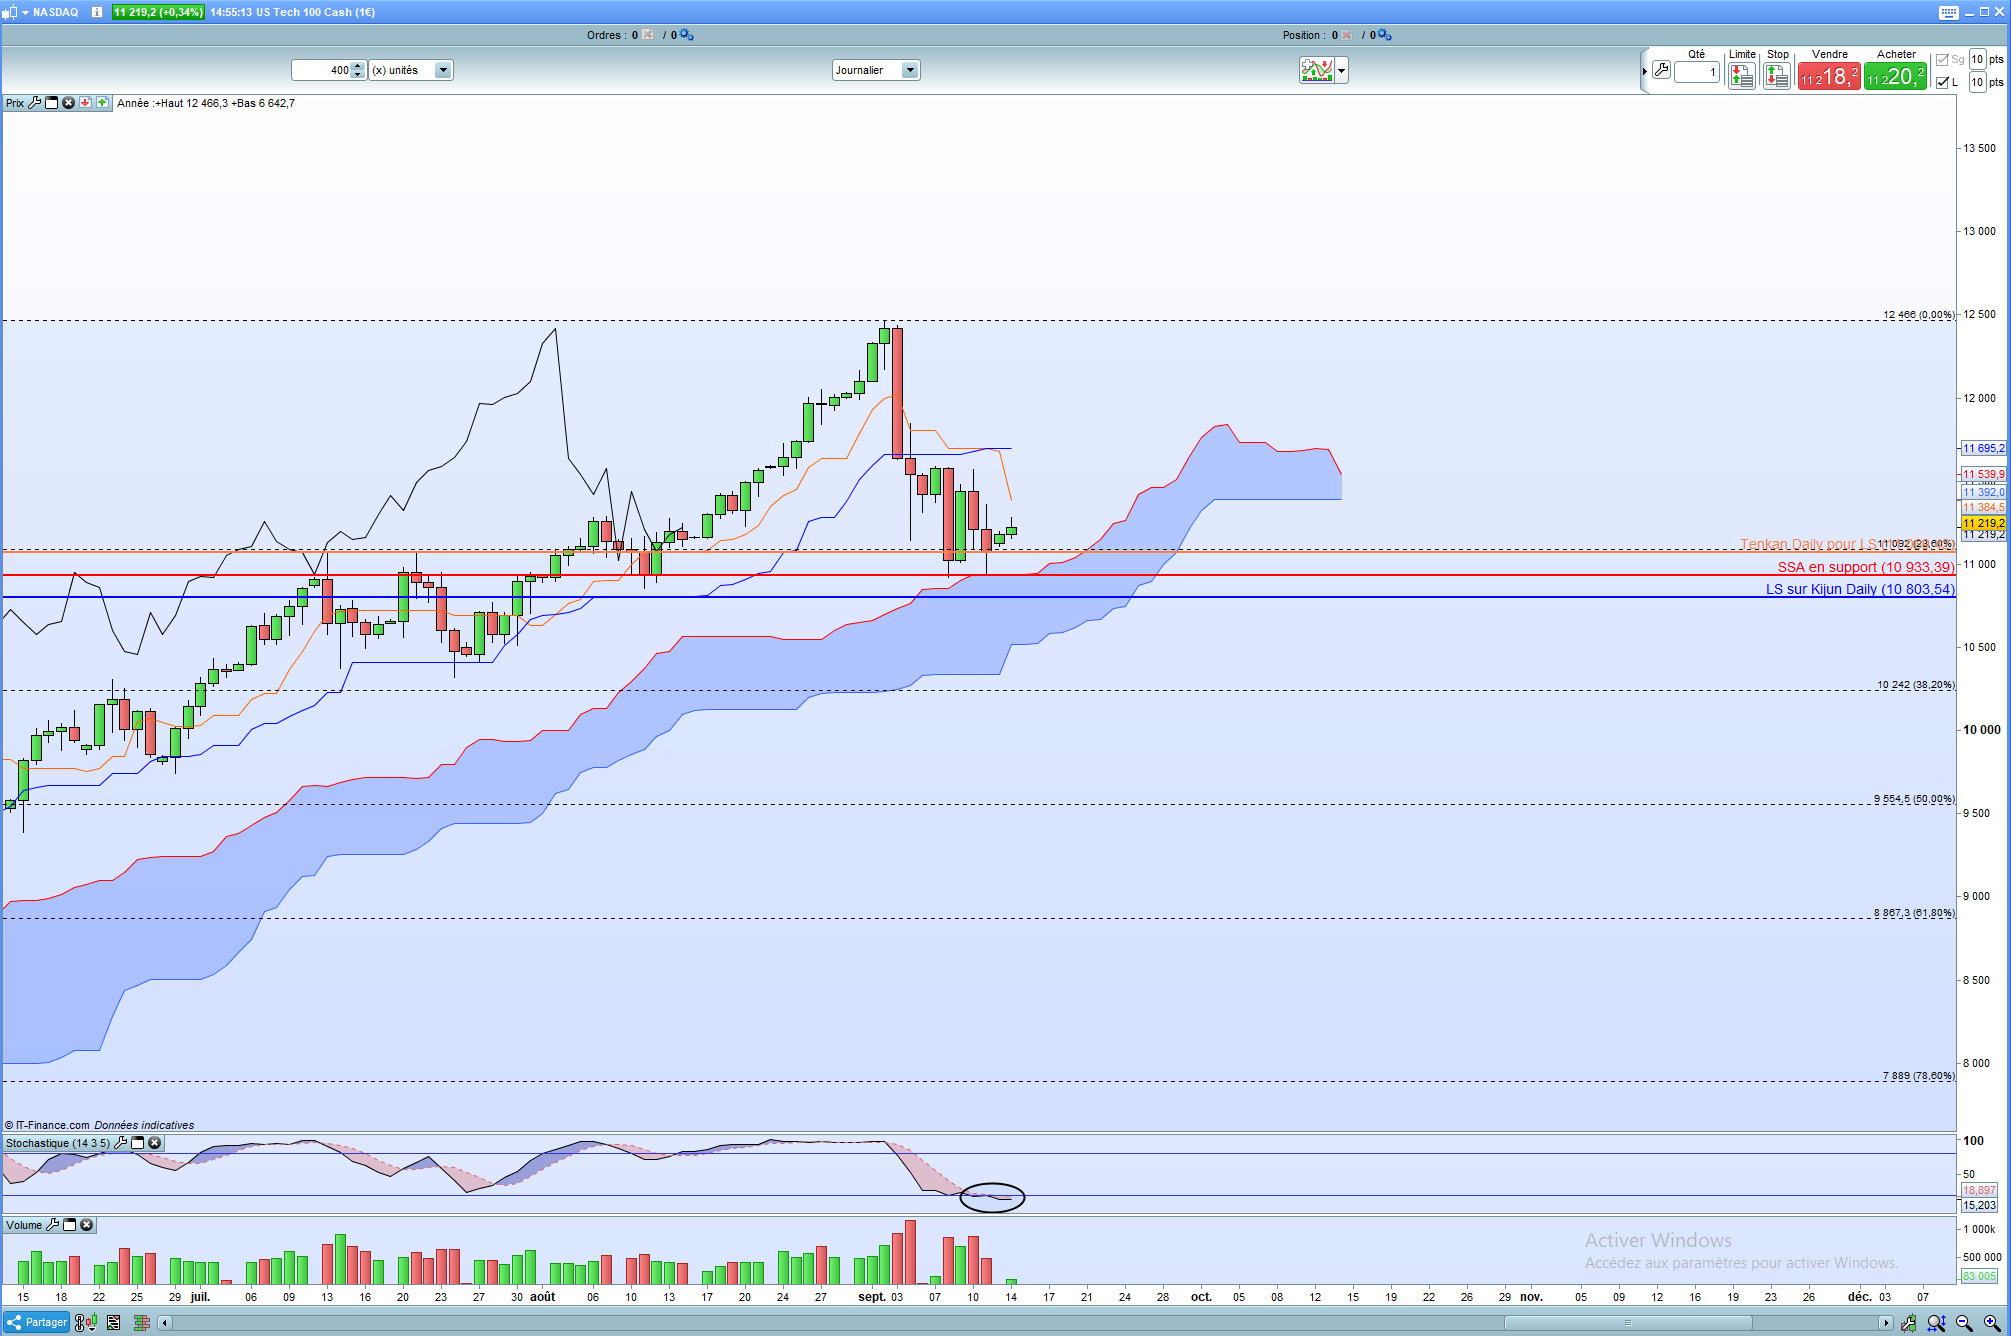
Task: Toggle the L limit checkbox
Action: [1943, 82]
